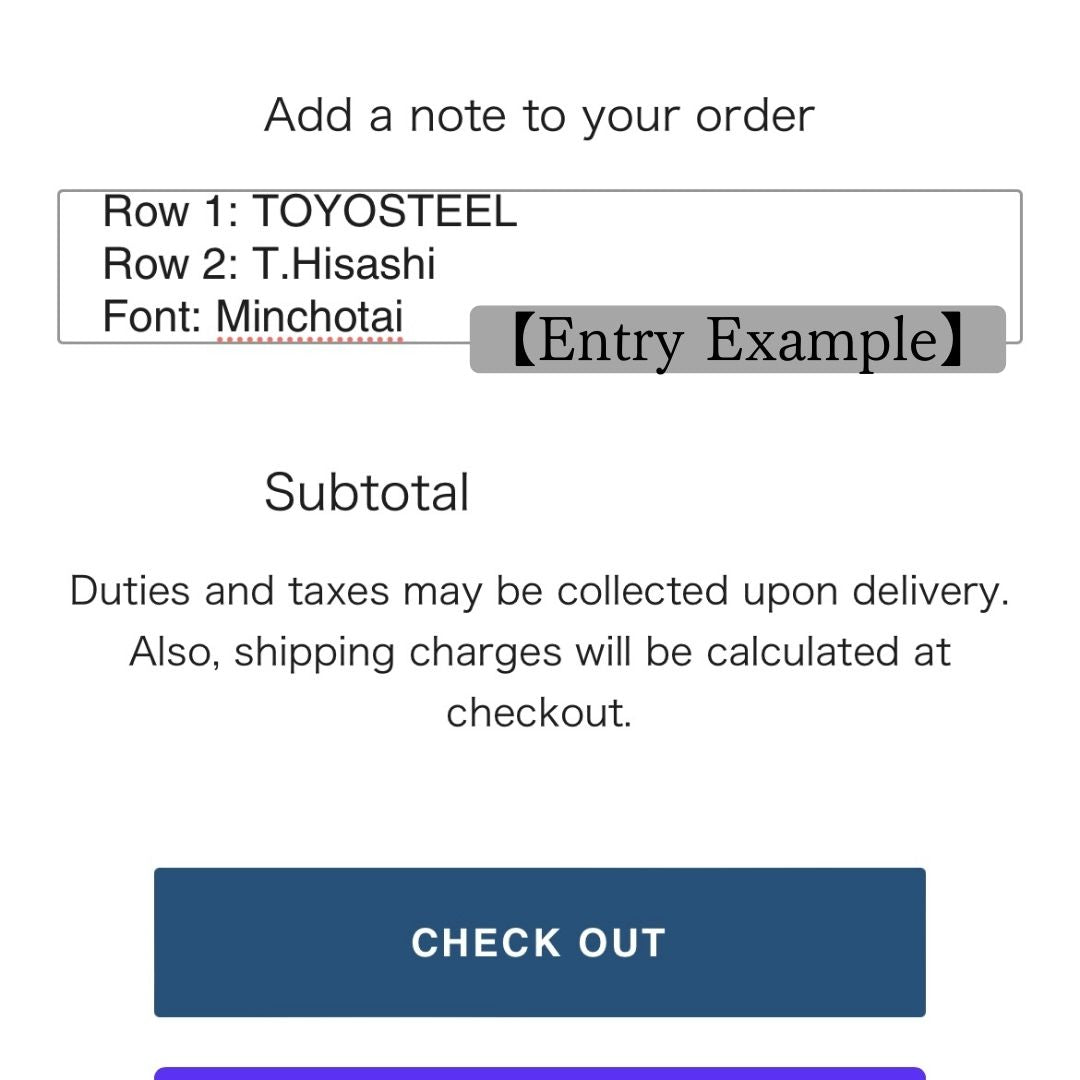Click the Row 1: prefix in the note

click(170, 212)
